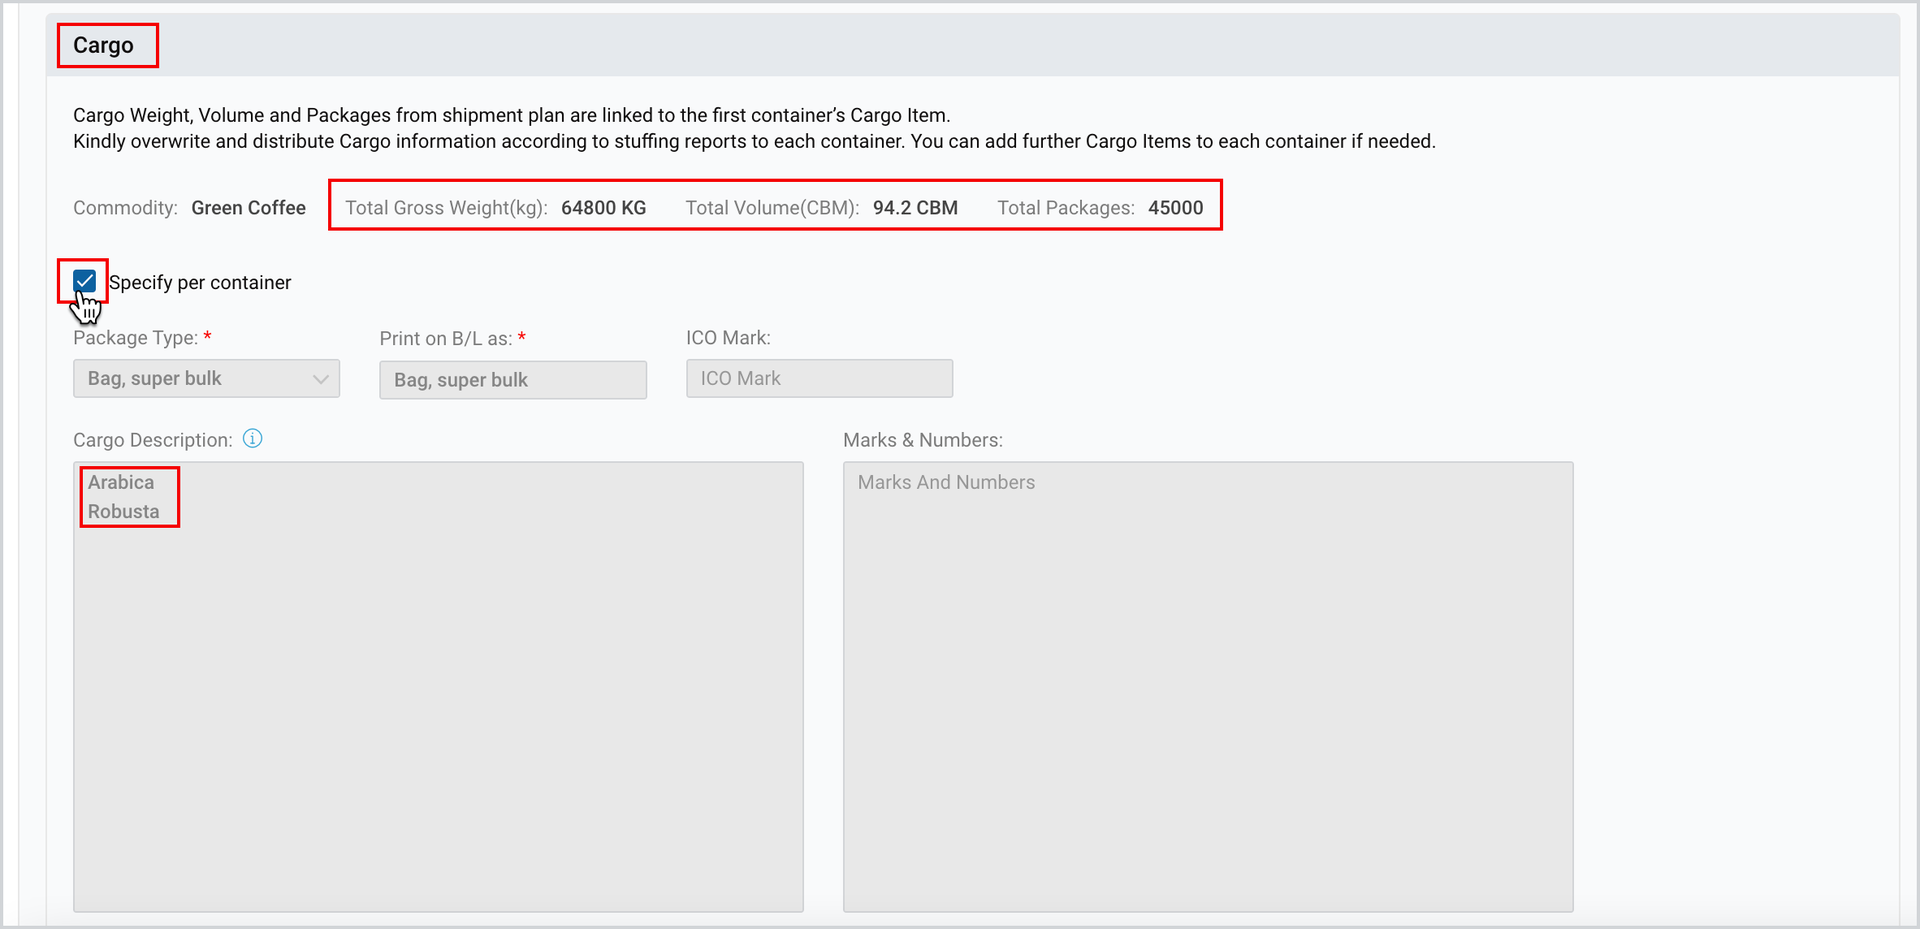Uncheck the Specify per container checkbox
The height and width of the screenshot is (929, 1920).
(x=85, y=281)
